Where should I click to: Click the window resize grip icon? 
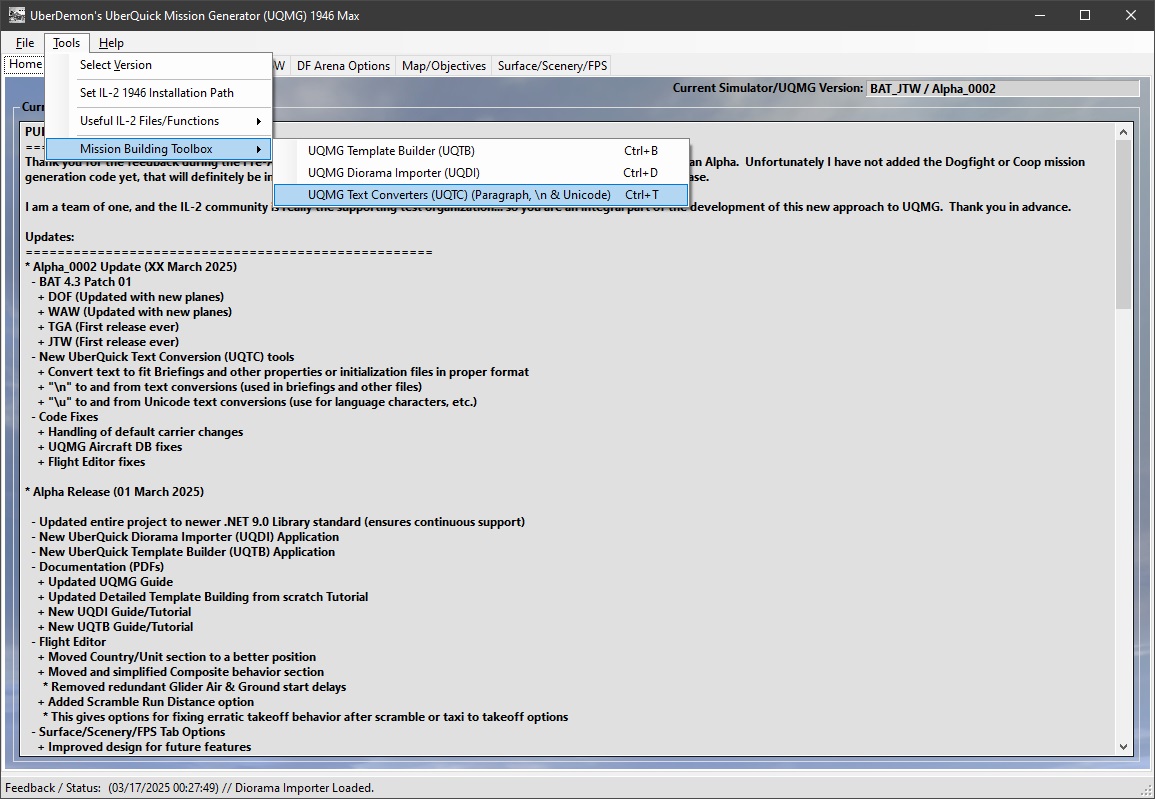pyautogui.click(x=1147, y=790)
